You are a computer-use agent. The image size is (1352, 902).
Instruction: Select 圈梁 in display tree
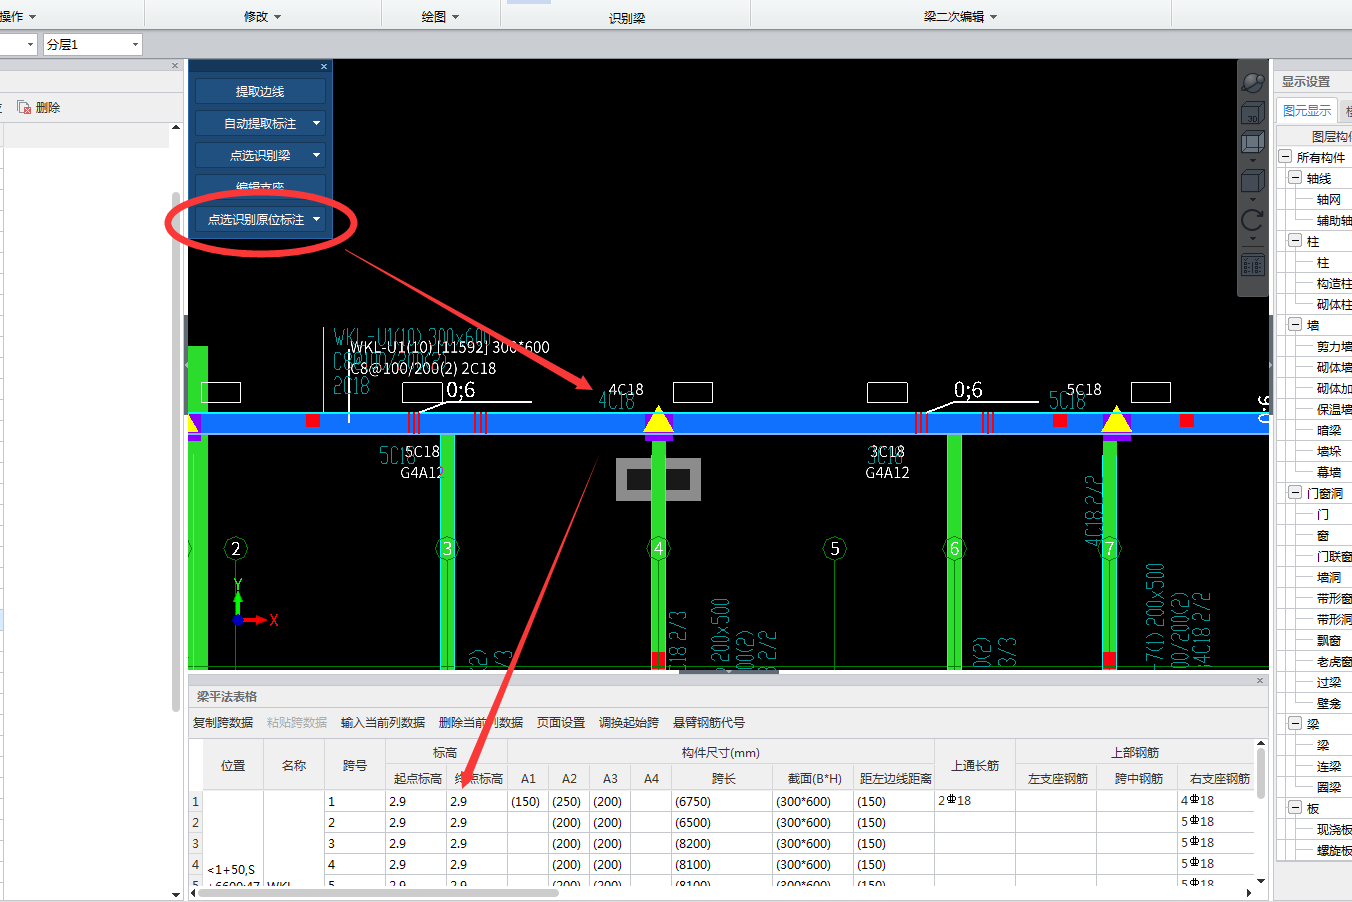pos(1329,788)
